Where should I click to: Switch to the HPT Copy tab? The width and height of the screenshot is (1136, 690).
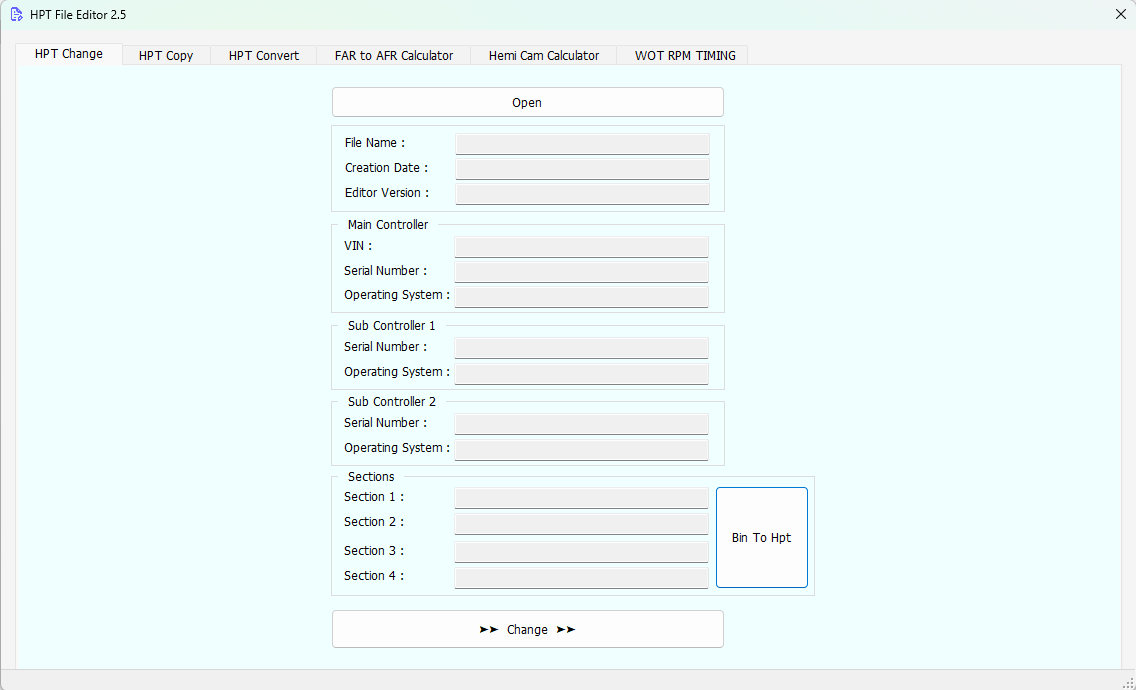166,56
